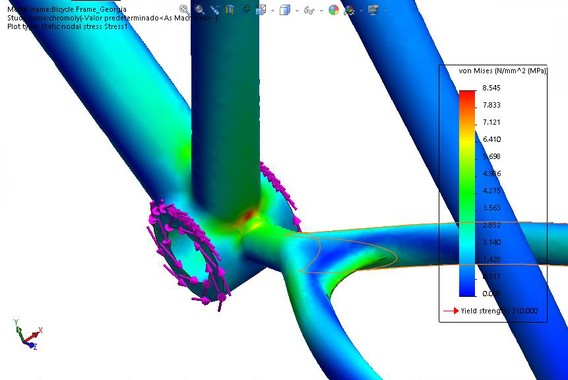Viewport: 568px width, 380px height.
Task: Expand the Apply Scene dropdown arrow
Action: pyautogui.click(x=361, y=11)
